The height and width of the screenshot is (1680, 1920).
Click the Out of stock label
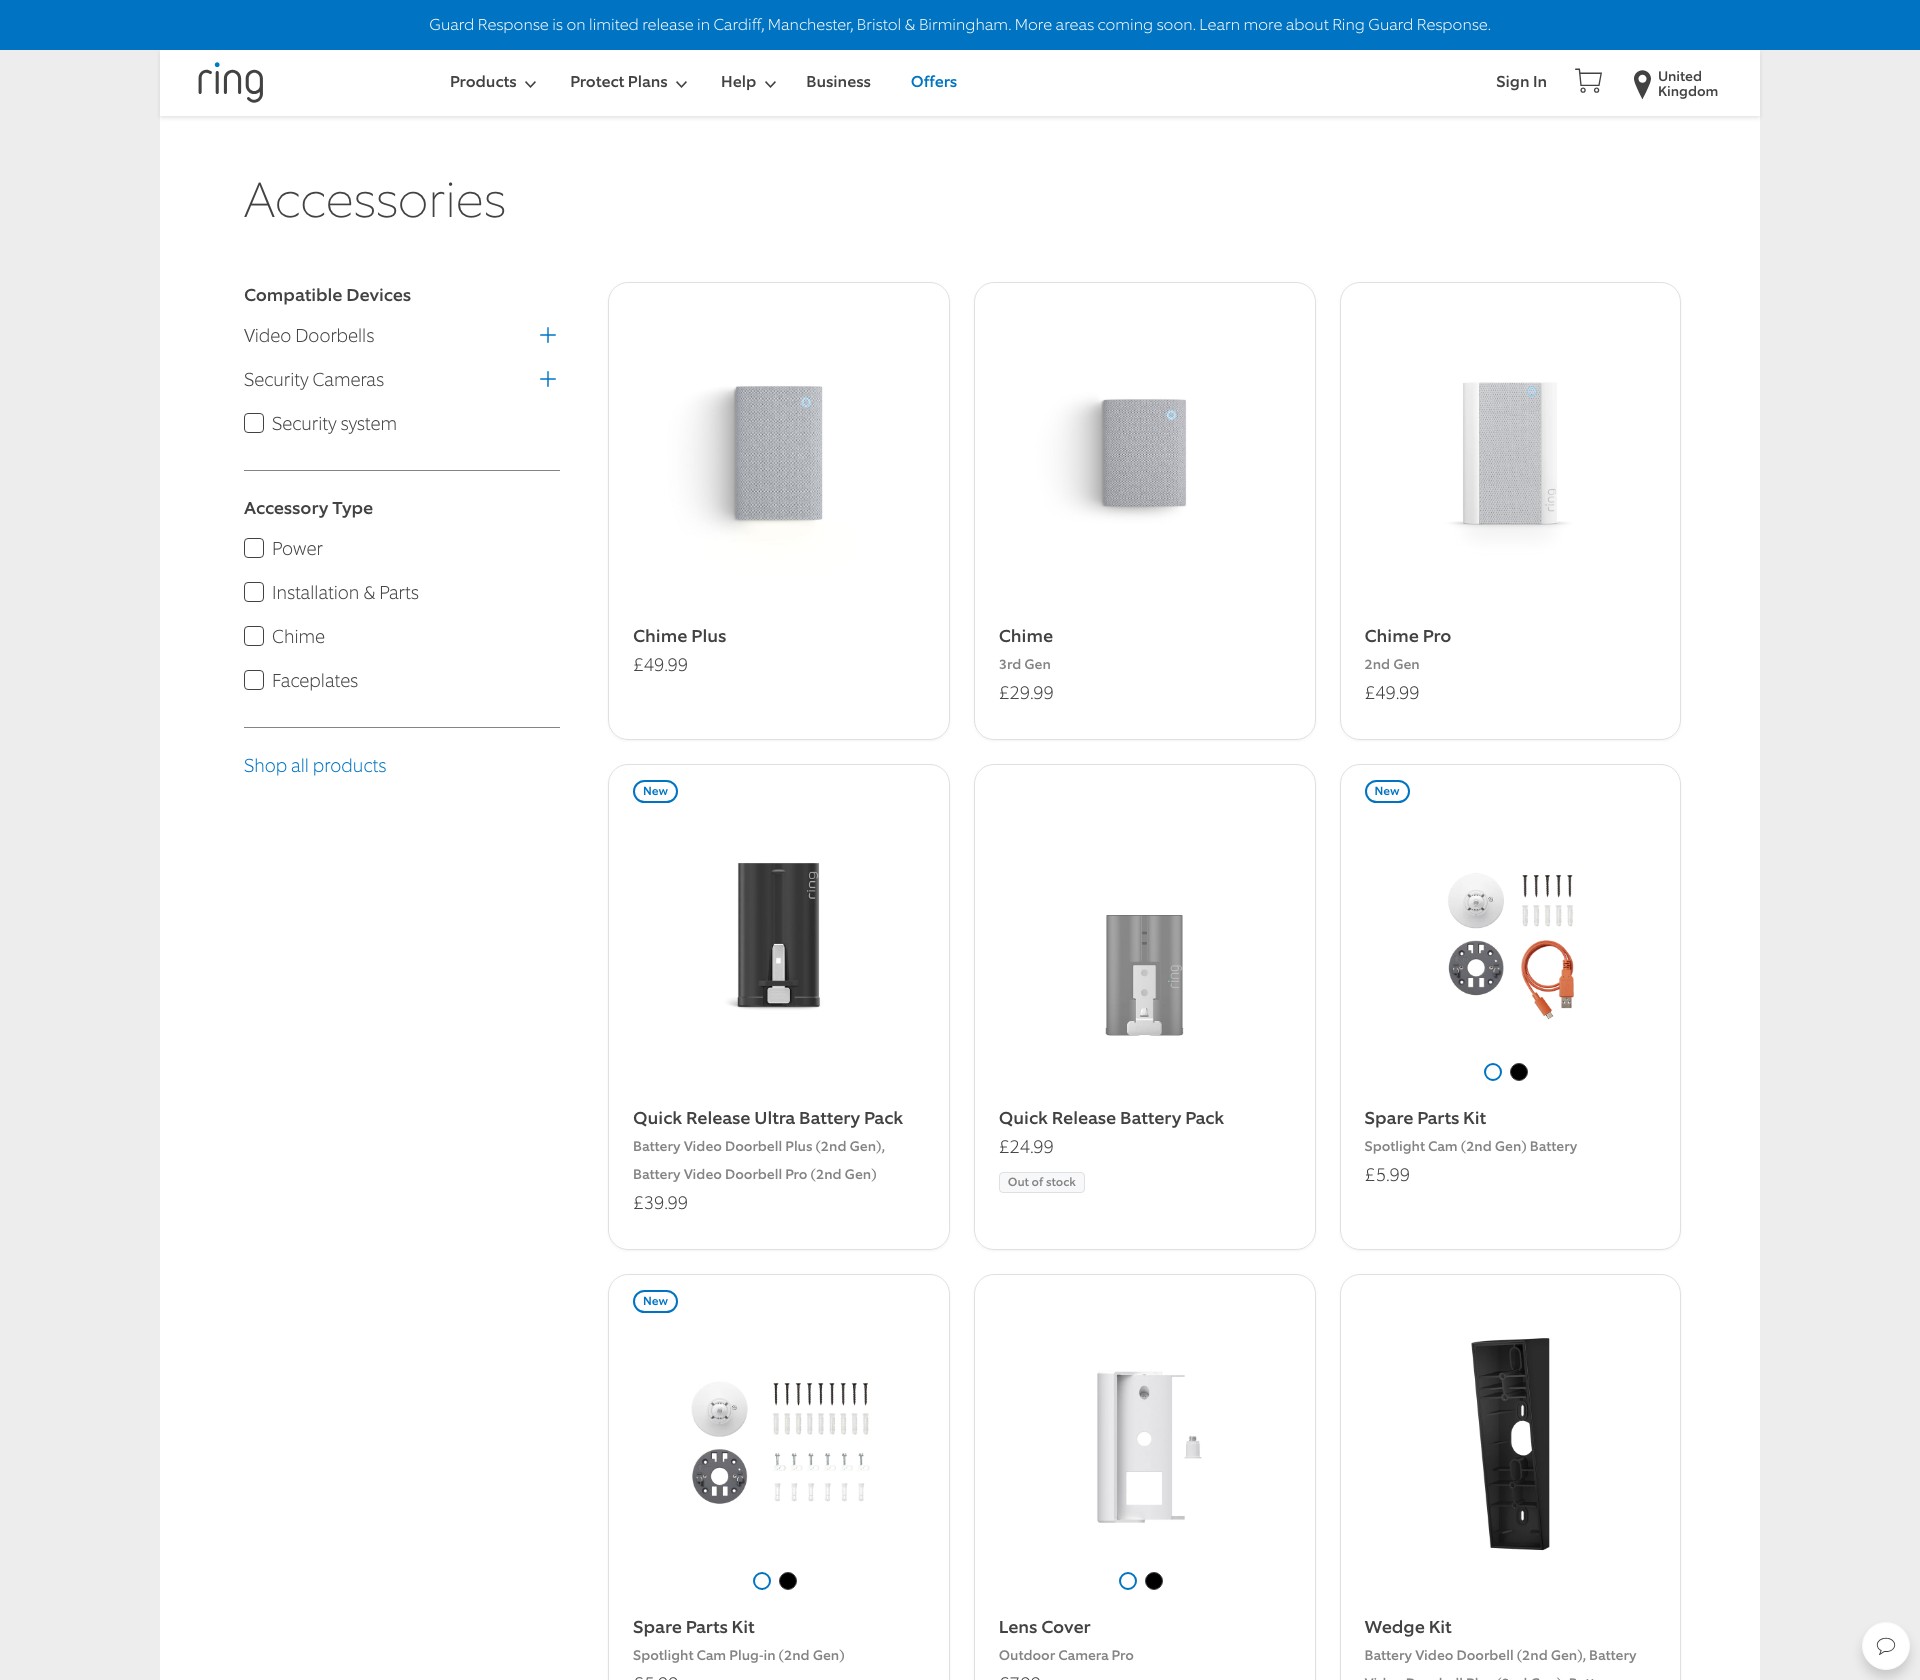coord(1041,1182)
